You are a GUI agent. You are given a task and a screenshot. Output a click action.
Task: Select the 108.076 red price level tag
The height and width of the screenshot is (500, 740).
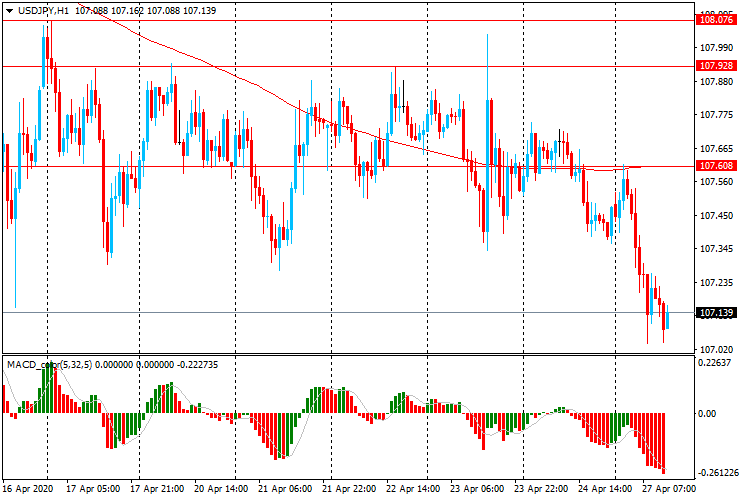coord(716,20)
